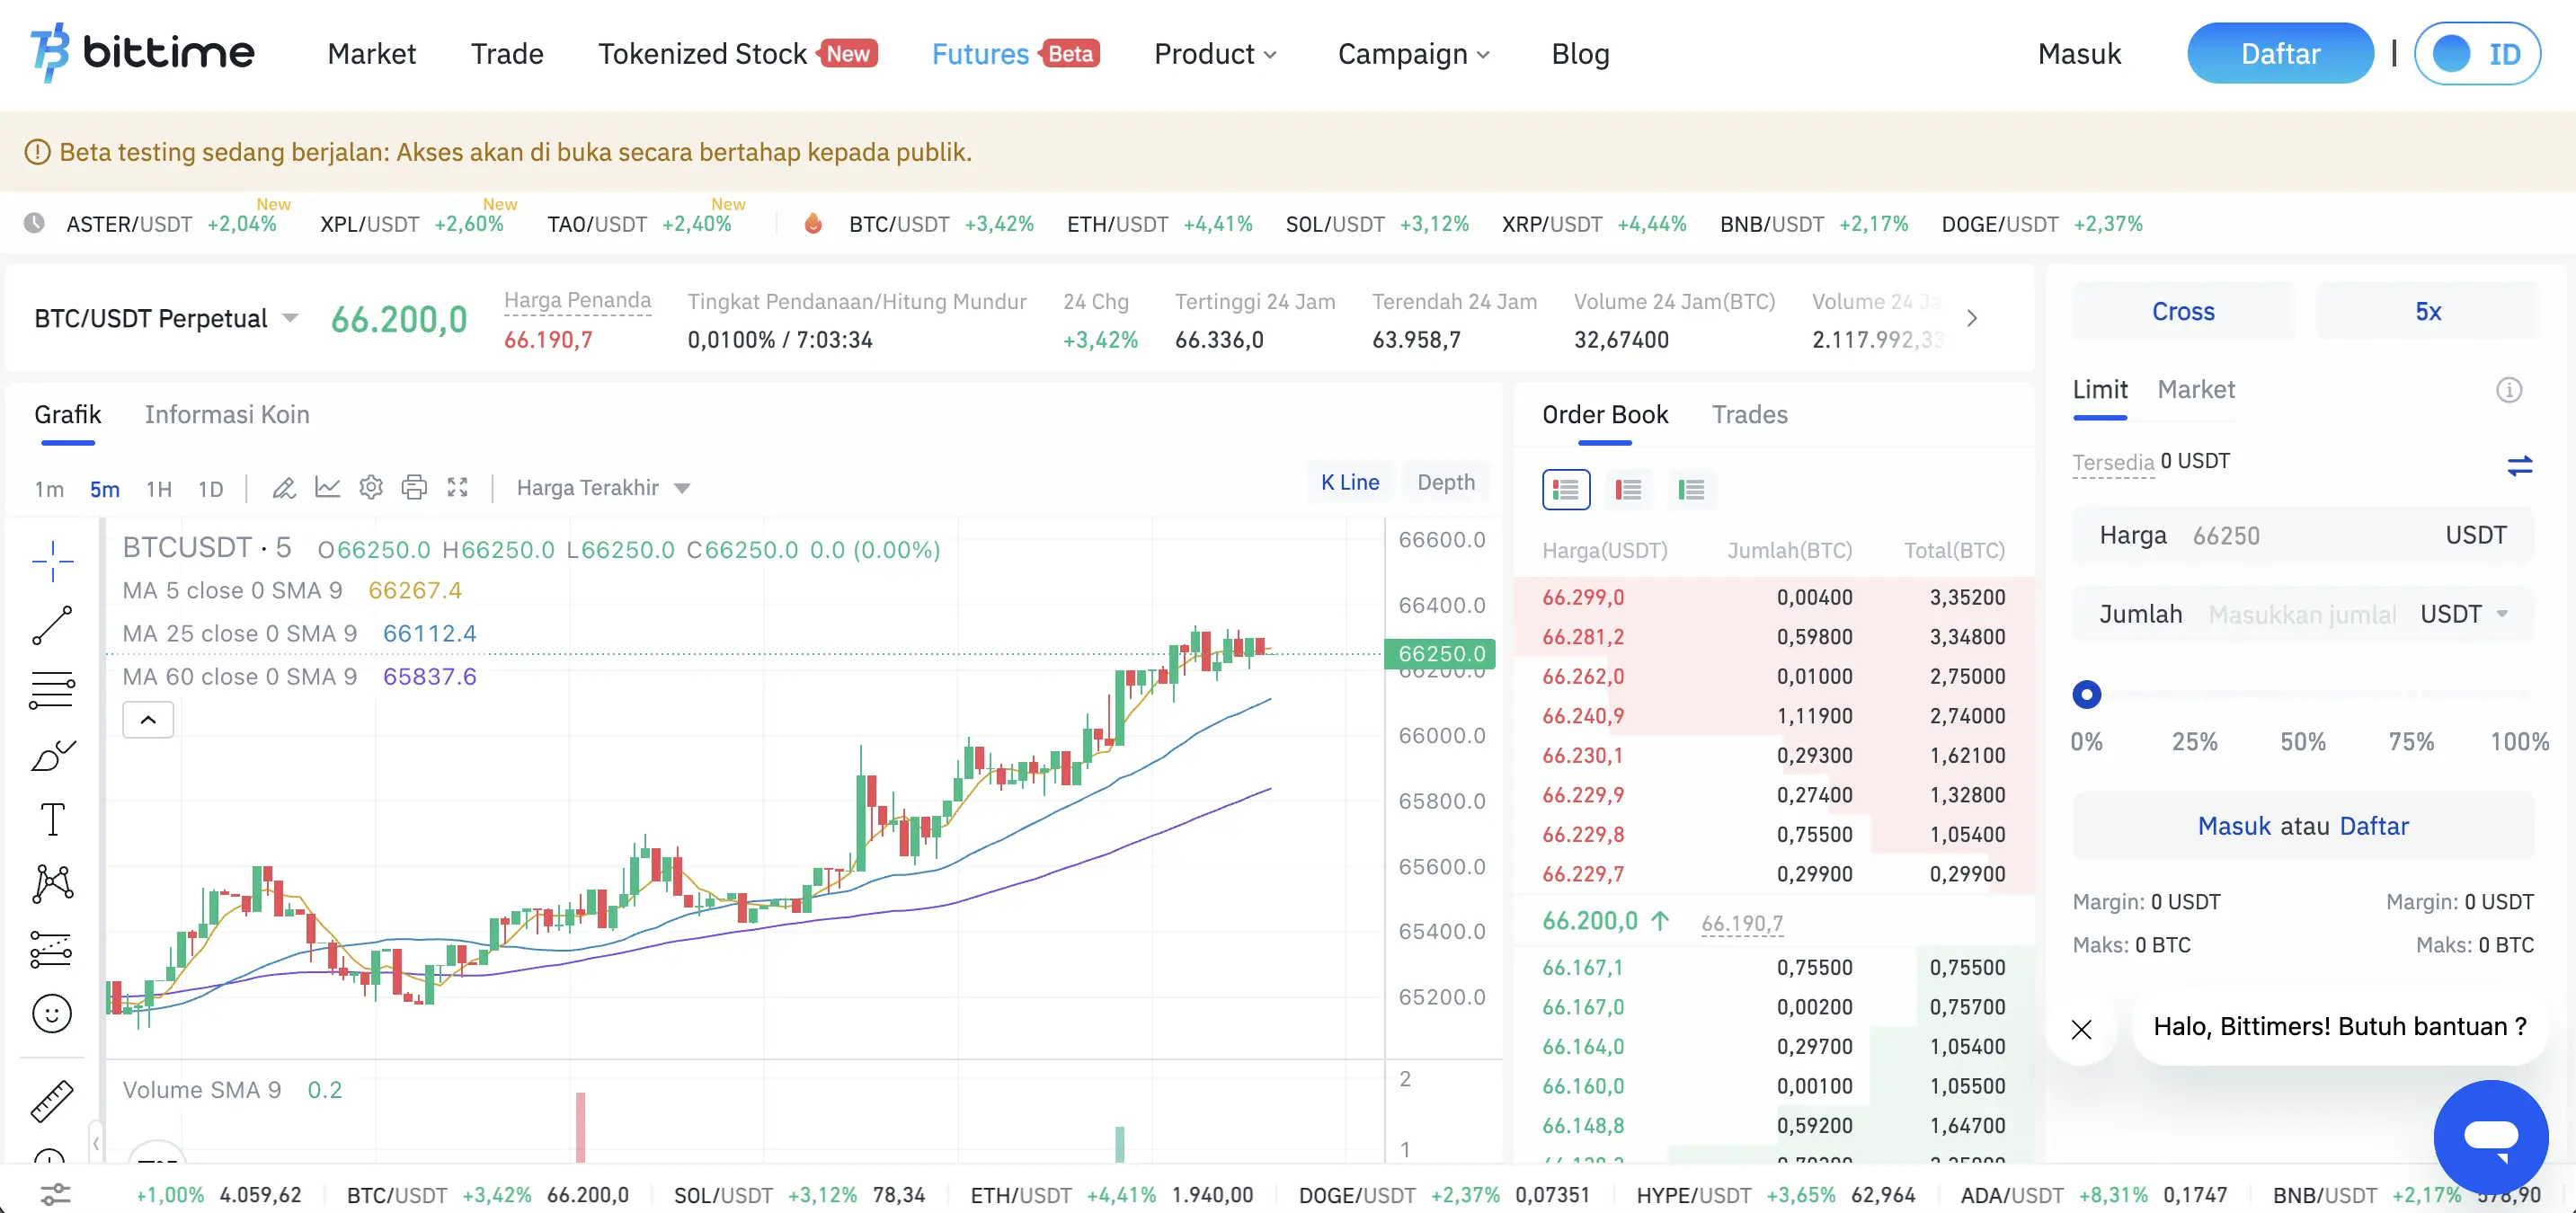
Task: Click the transfer funds swap icon
Action: (x=2520, y=465)
